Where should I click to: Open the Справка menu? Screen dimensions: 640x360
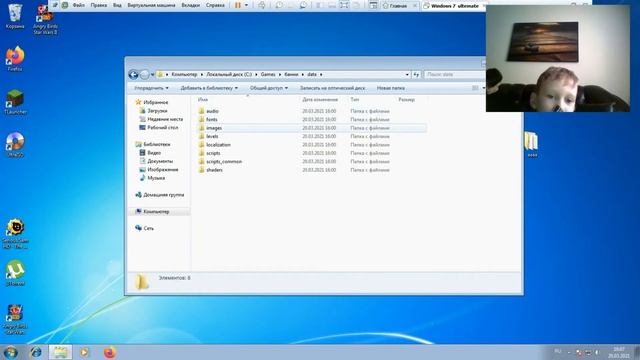[x=215, y=5]
